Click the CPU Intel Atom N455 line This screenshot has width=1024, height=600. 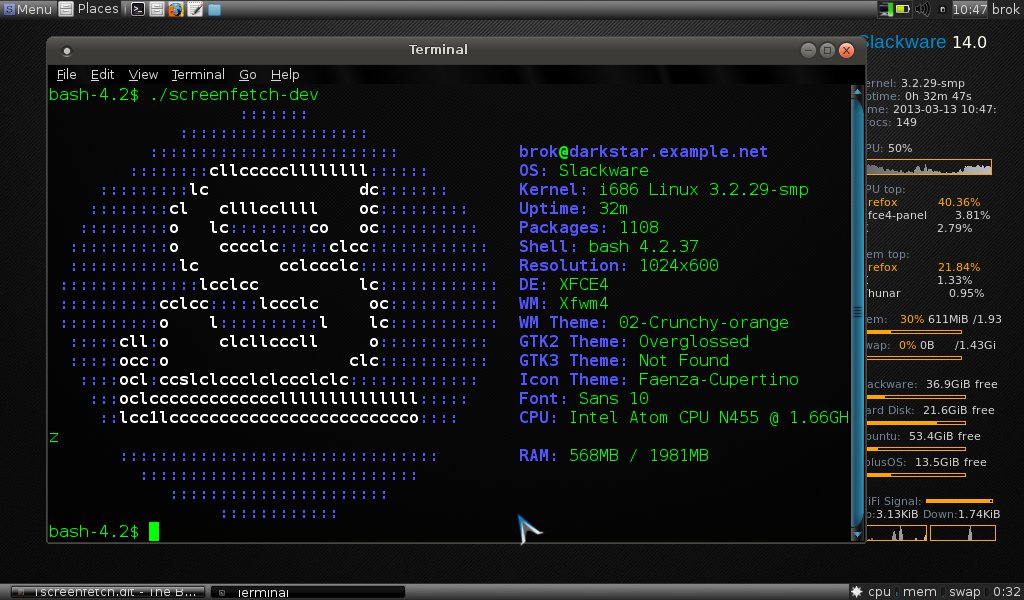[684, 417]
